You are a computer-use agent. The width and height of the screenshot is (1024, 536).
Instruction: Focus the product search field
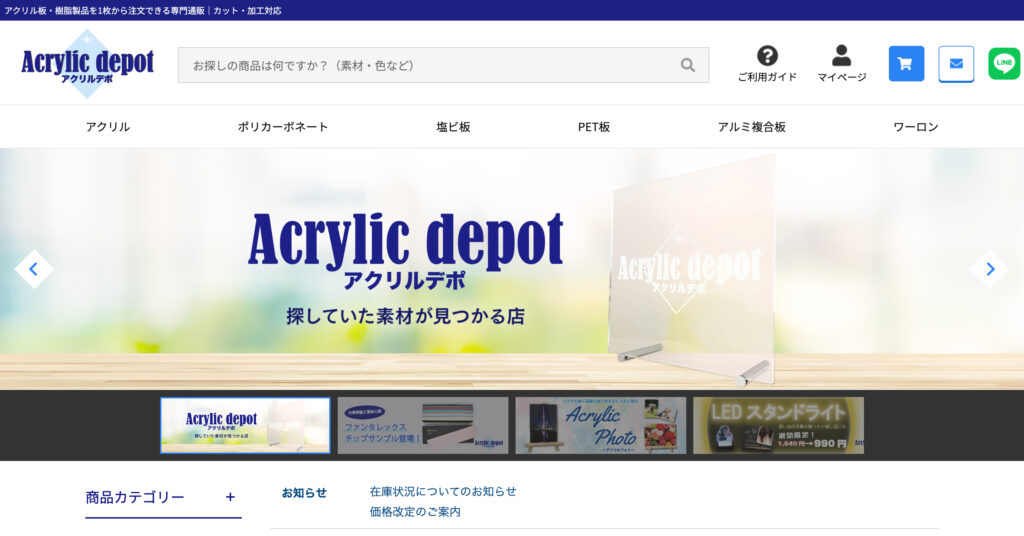pyautogui.click(x=443, y=65)
